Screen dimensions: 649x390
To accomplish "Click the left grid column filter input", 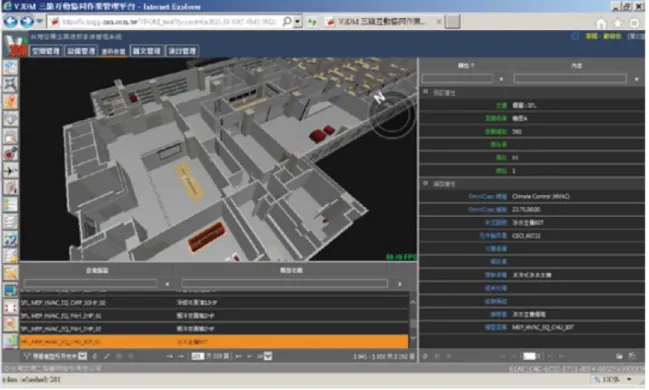I will (x=90, y=284).
